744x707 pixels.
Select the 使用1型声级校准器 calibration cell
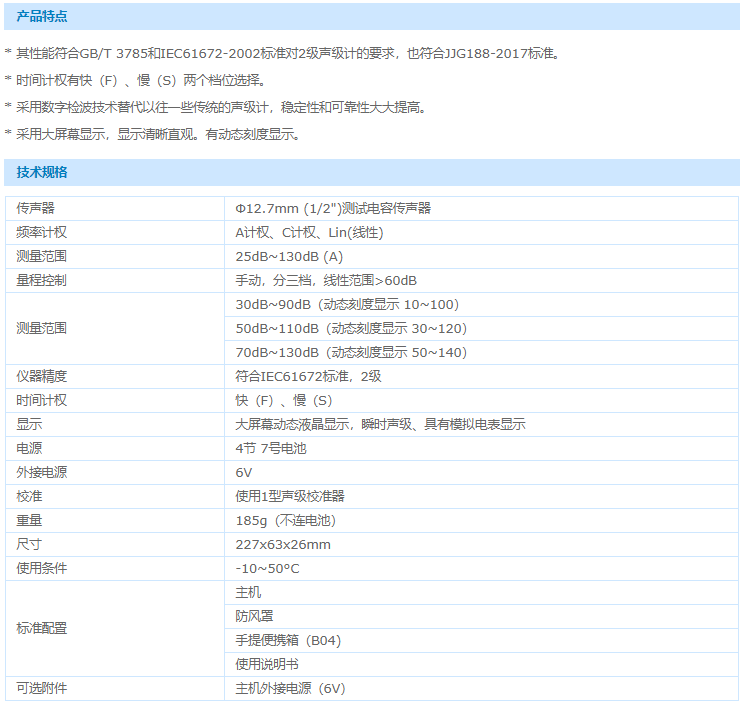(x=290, y=496)
